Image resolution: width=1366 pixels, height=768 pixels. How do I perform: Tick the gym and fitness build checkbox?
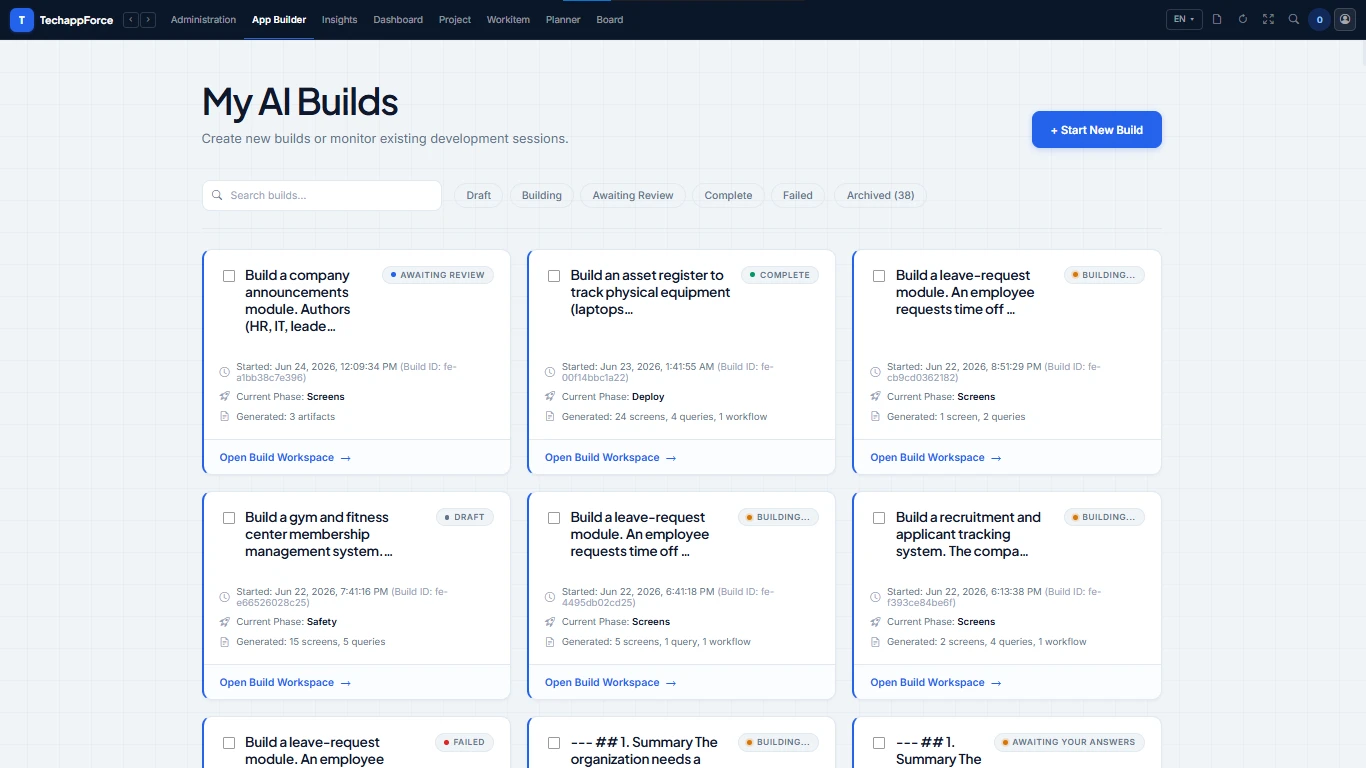(x=229, y=518)
